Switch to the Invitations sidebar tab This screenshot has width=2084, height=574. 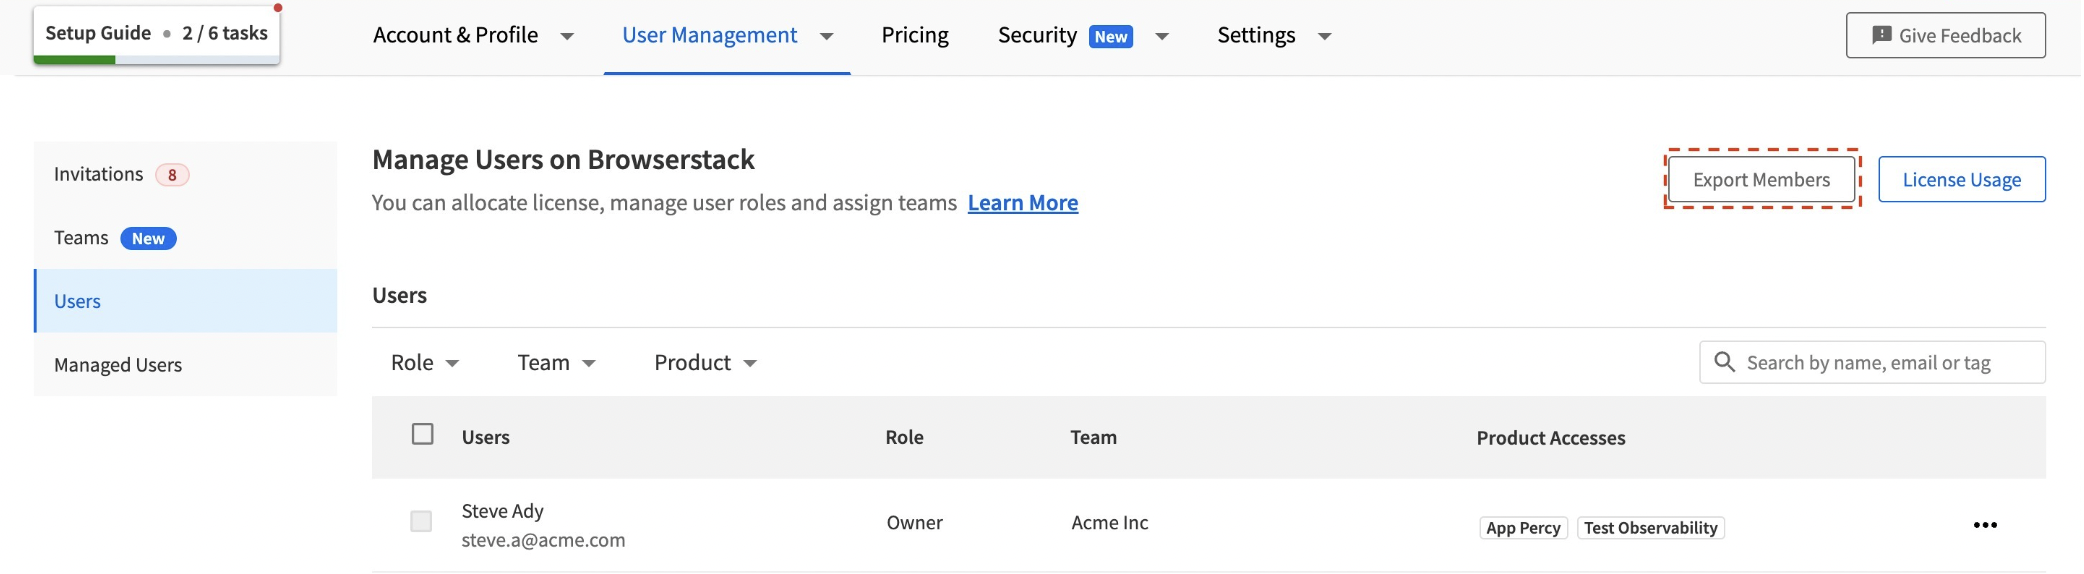point(99,175)
